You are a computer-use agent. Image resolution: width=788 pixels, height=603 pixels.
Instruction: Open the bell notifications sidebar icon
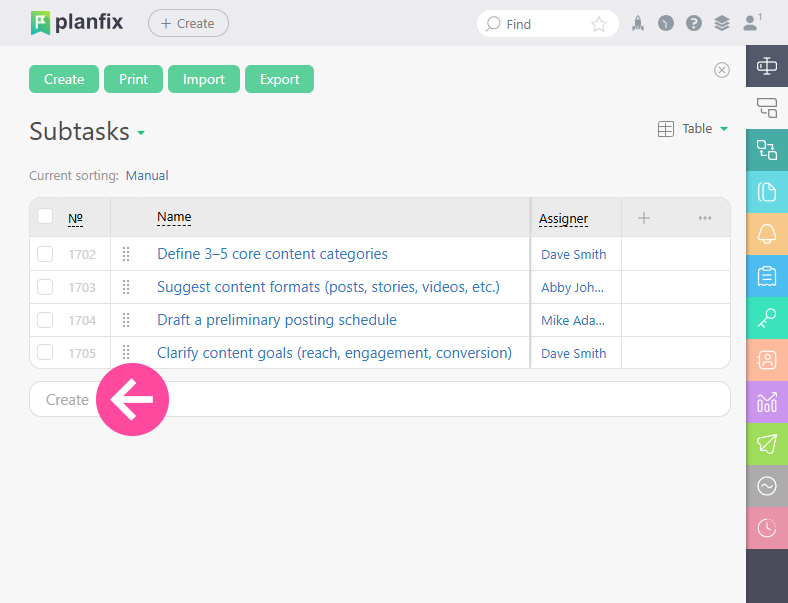(767, 234)
